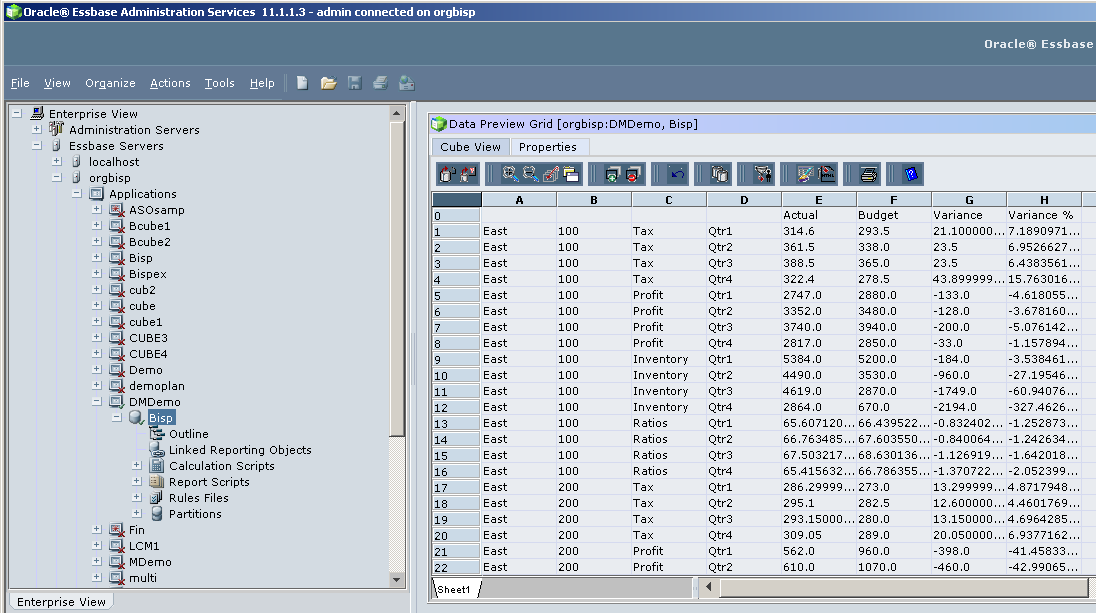Click row header 12 in grid
Image resolution: width=1096 pixels, height=613 pixels.
456,408
